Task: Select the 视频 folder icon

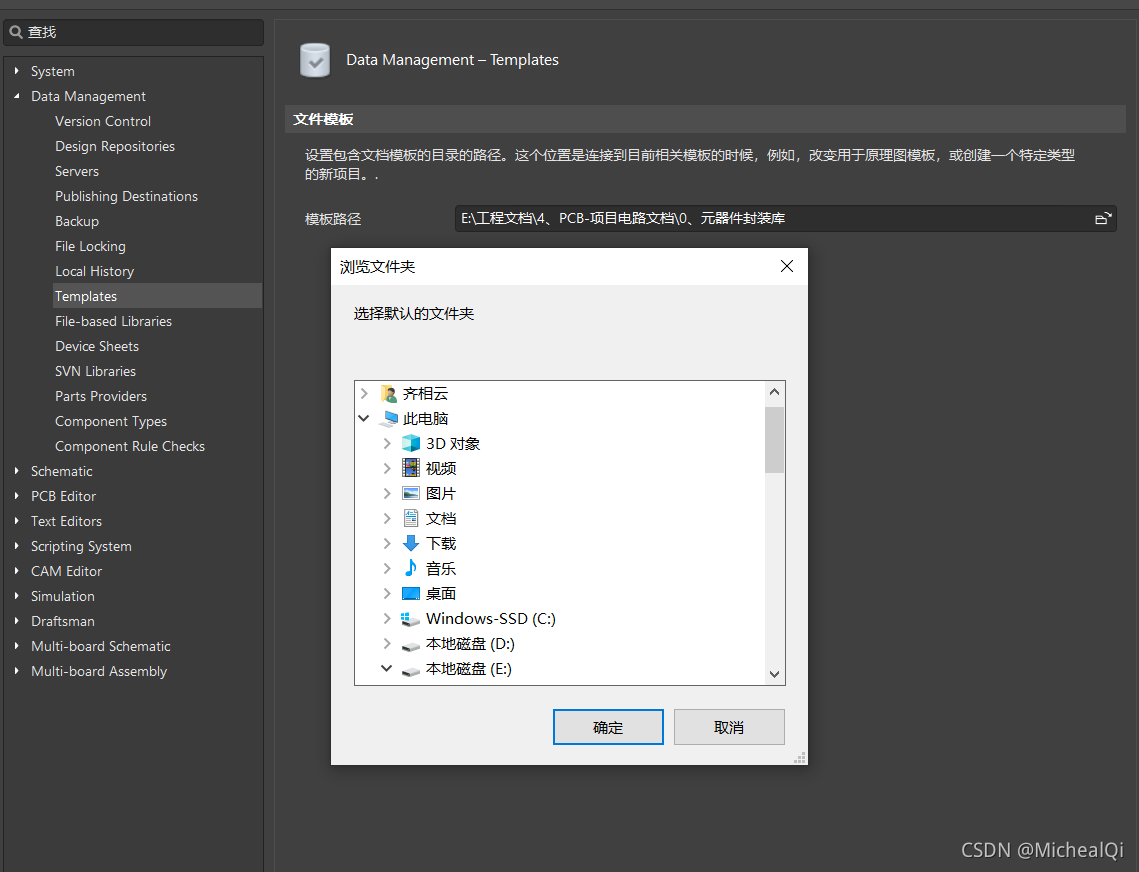Action: 411,468
